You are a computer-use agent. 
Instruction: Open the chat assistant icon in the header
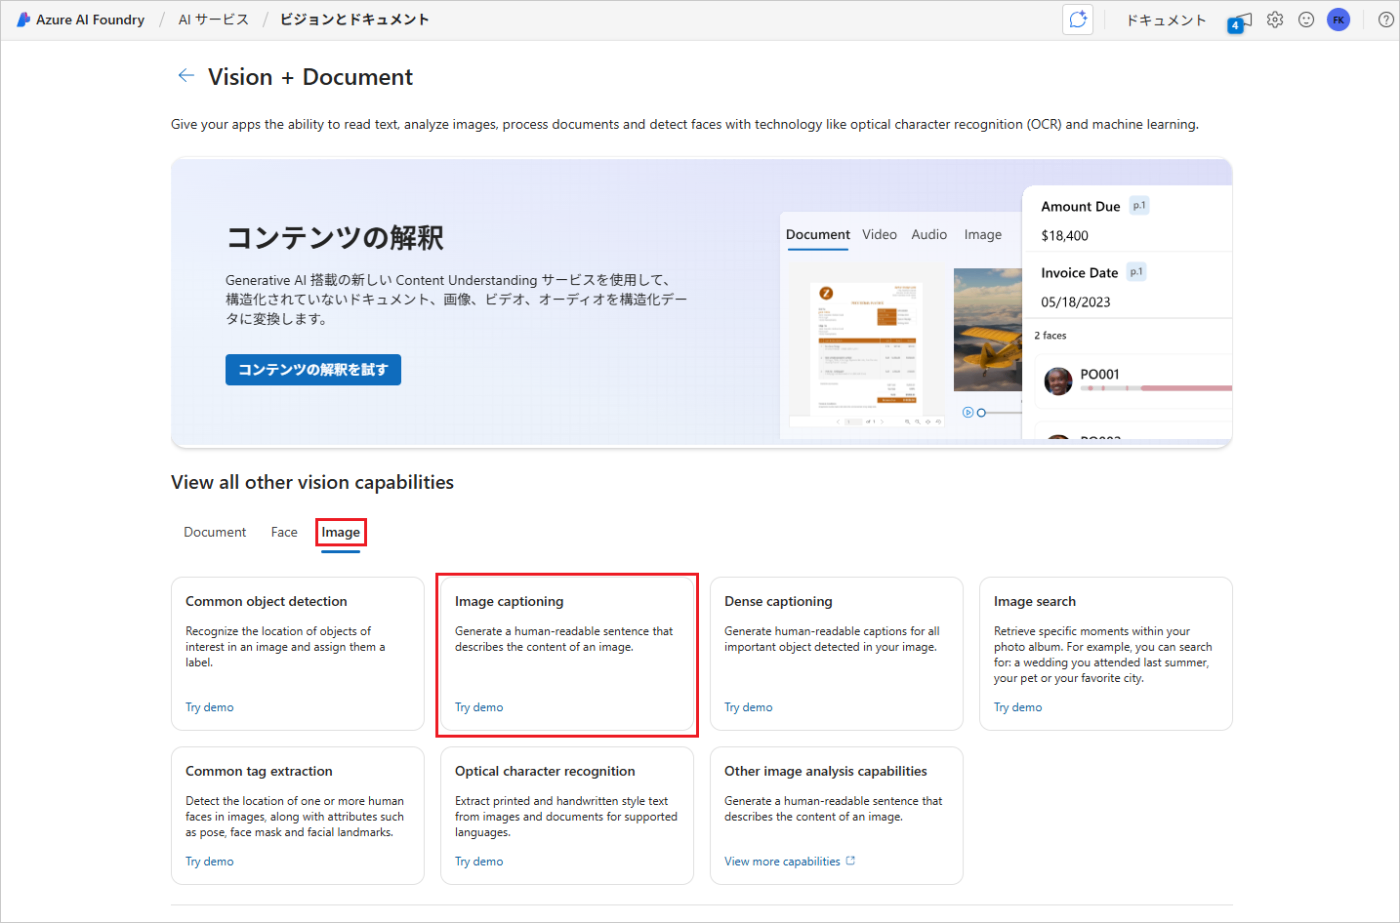[x=1078, y=19]
